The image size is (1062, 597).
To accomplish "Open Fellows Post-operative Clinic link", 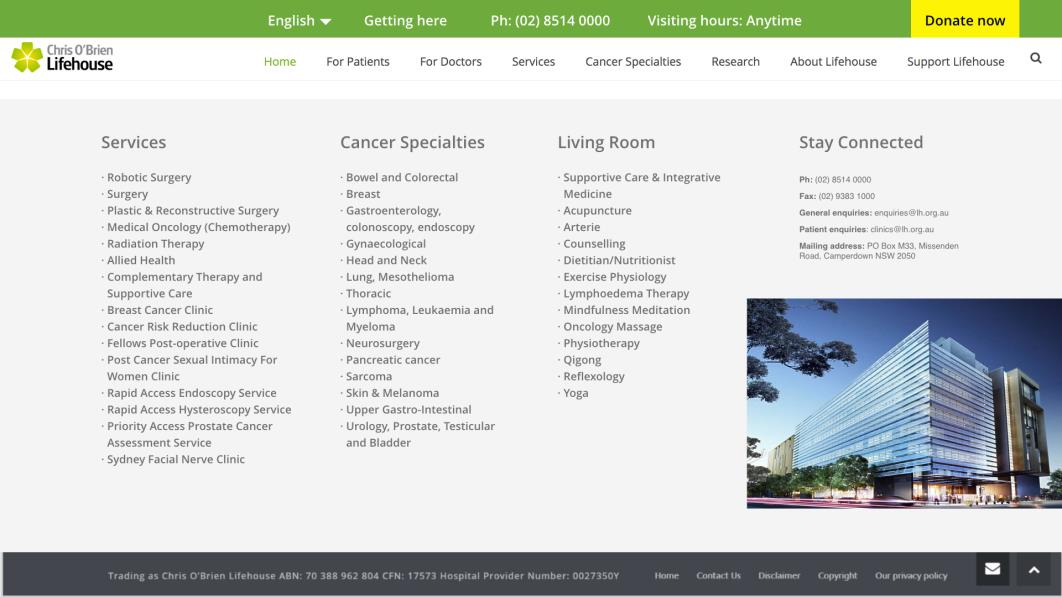I will tap(183, 343).
